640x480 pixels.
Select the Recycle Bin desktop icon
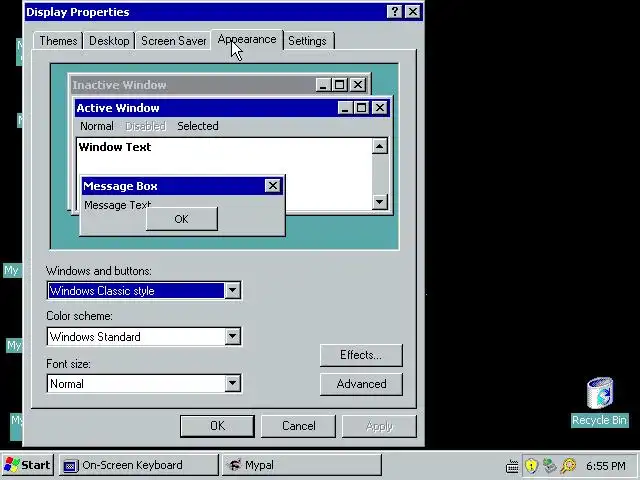coord(600,402)
